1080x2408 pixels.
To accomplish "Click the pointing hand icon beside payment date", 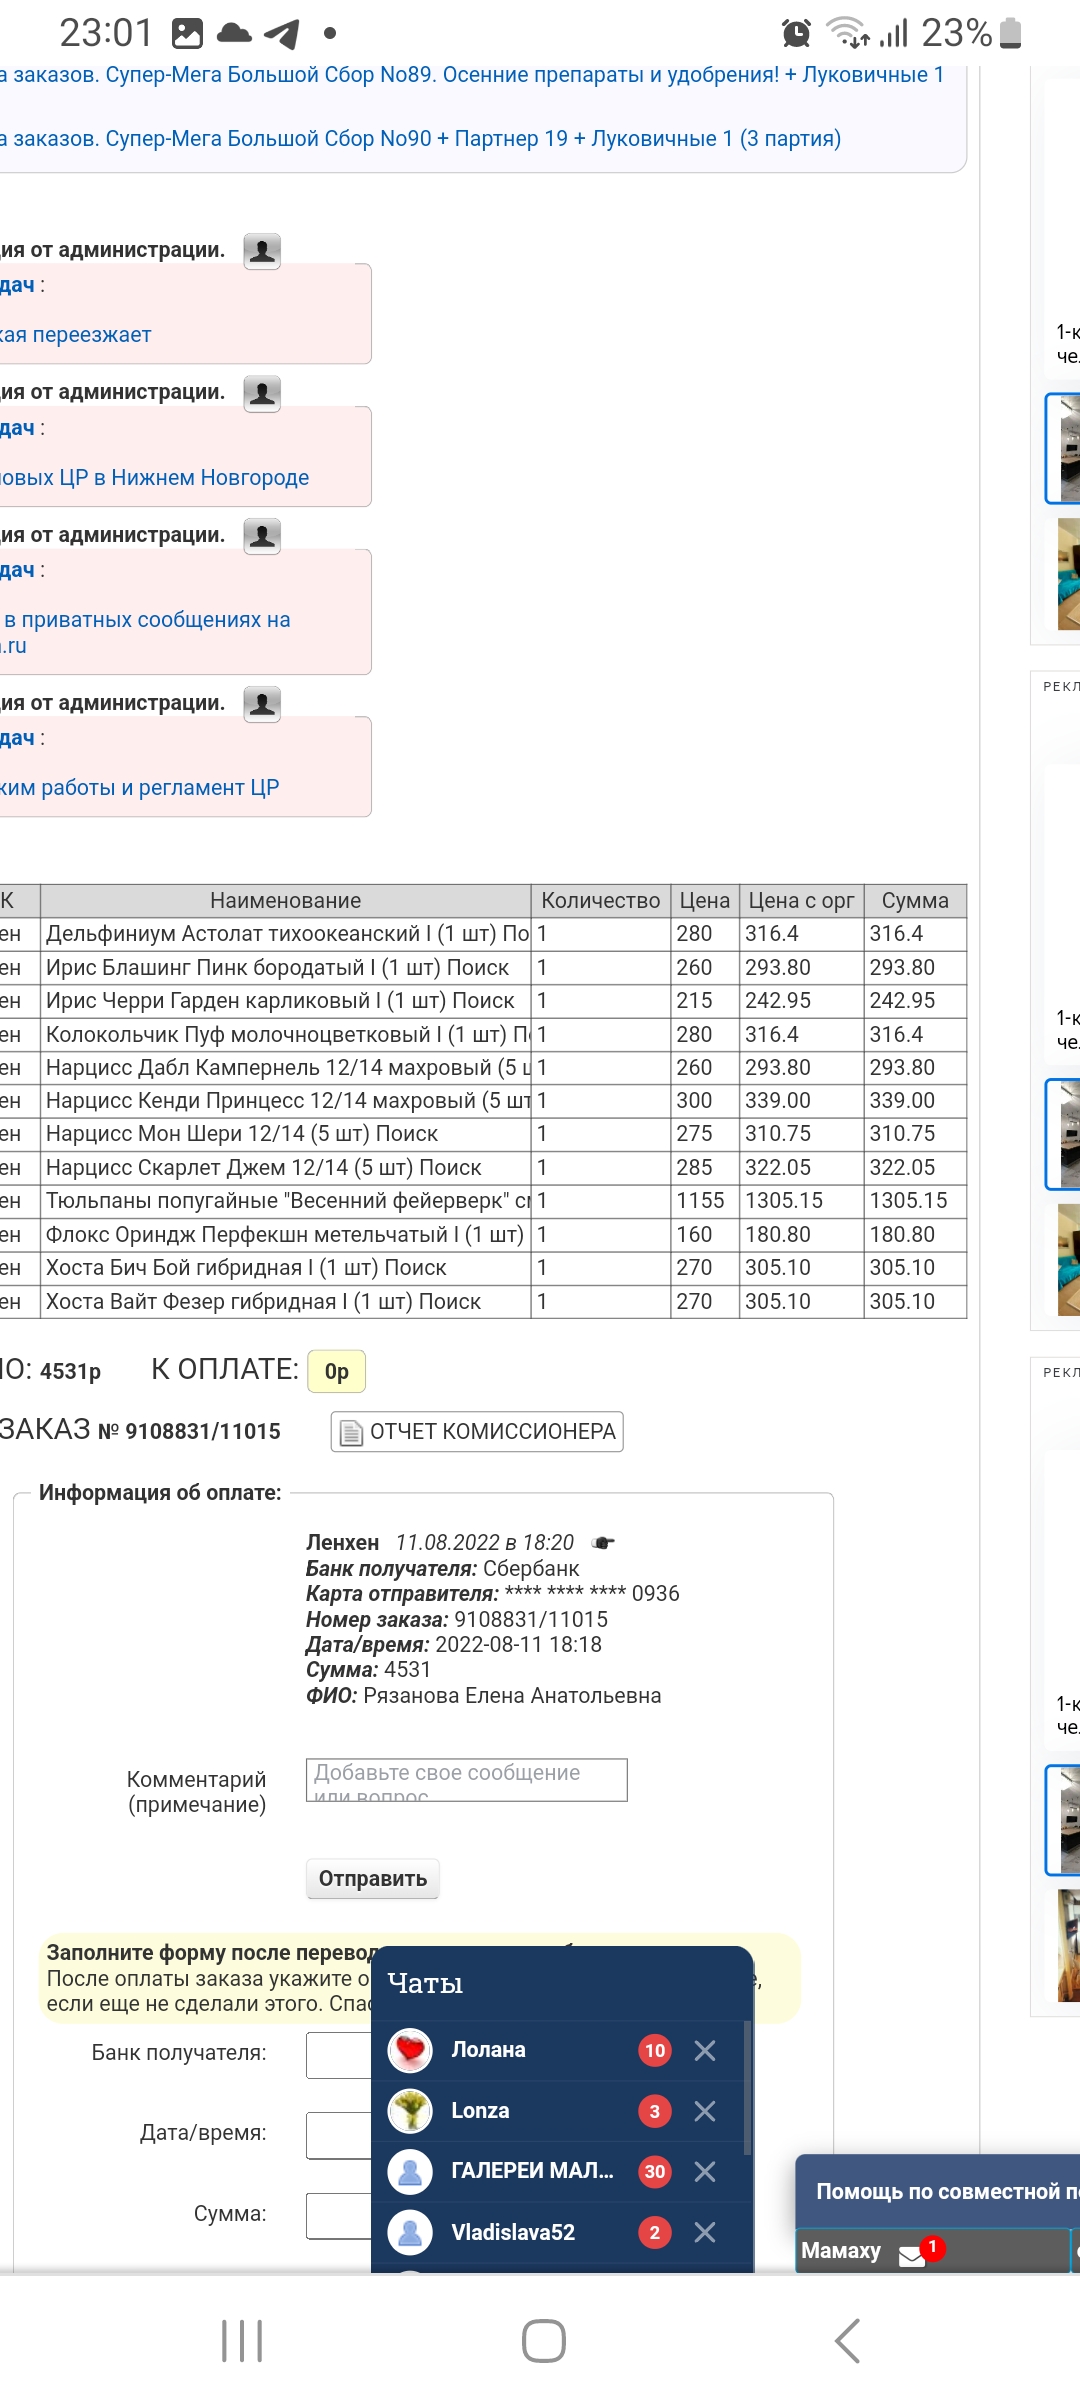I will tap(603, 1542).
